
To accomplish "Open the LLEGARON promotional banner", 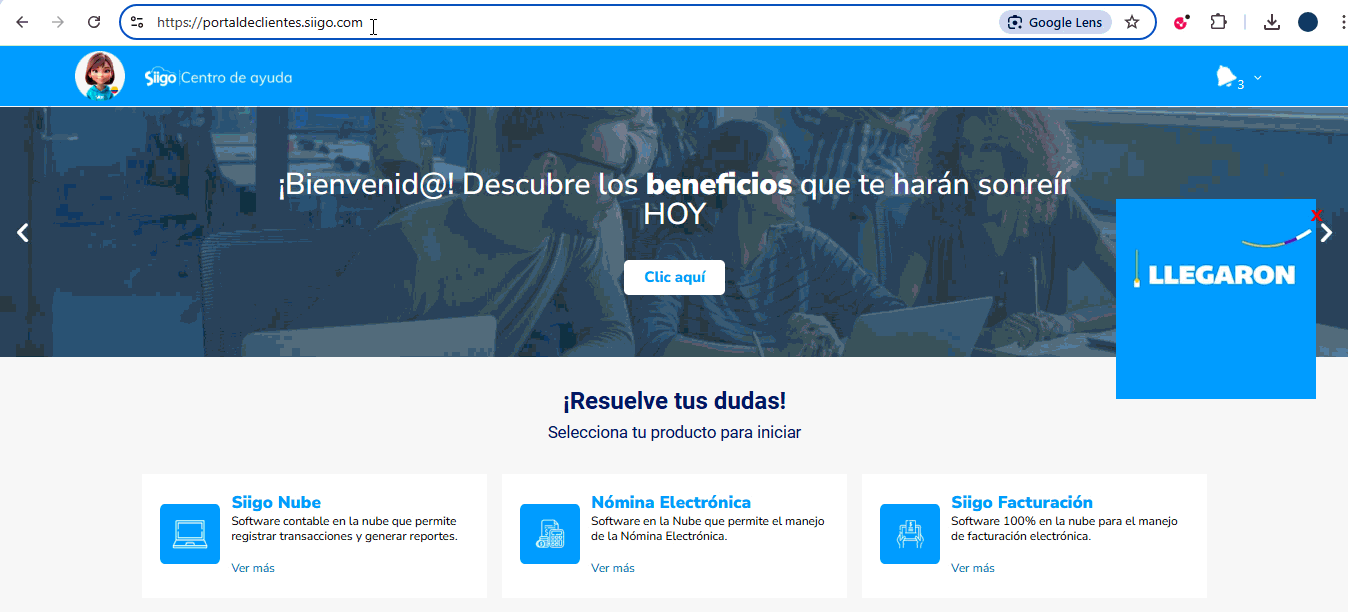I will pos(1216,299).
